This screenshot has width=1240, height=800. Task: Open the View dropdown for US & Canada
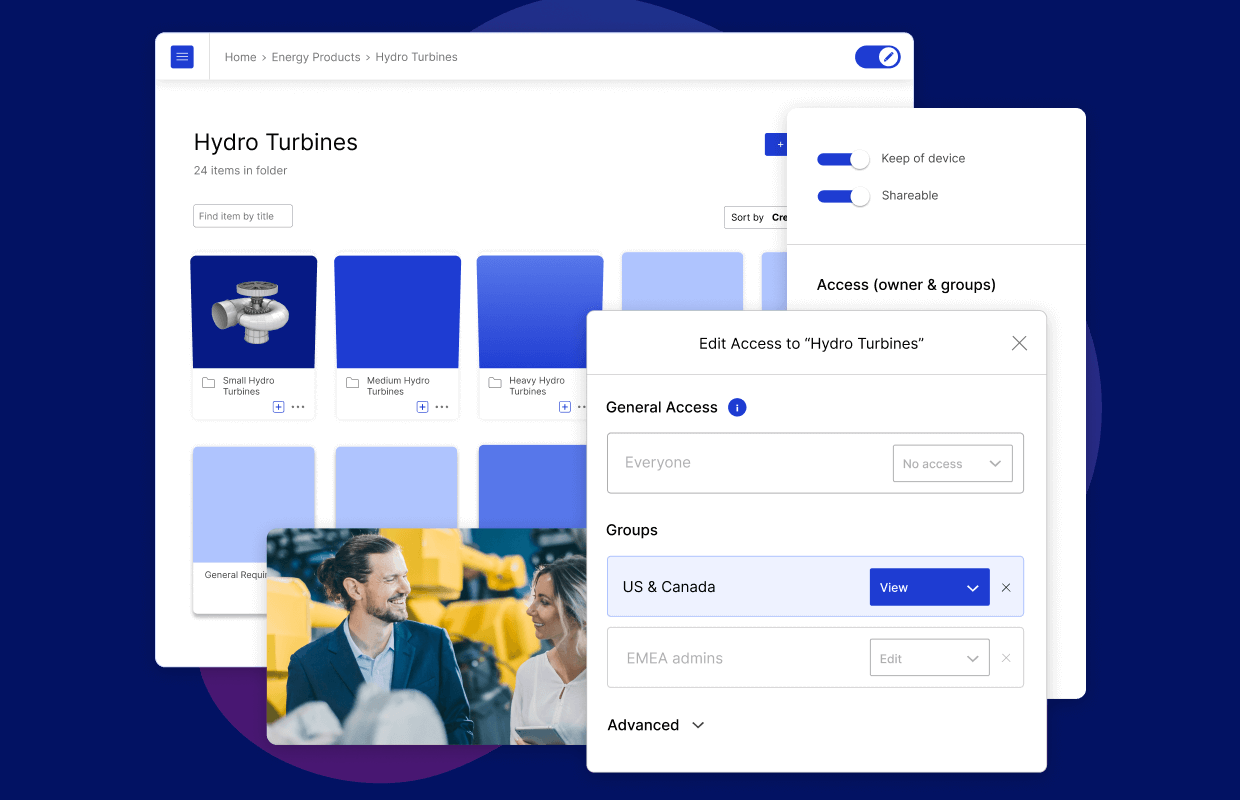pyautogui.click(x=929, y=587)
